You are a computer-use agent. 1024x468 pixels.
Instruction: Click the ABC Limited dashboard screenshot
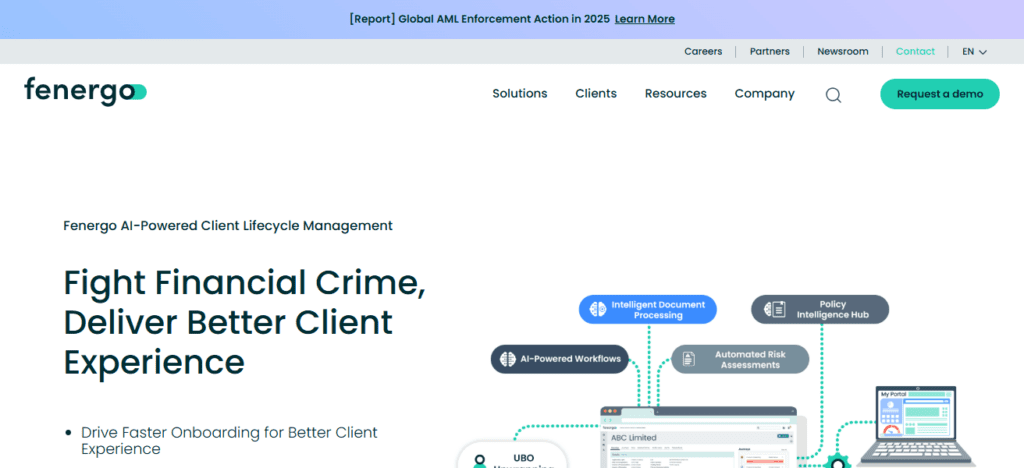click(x=697, y=442)
